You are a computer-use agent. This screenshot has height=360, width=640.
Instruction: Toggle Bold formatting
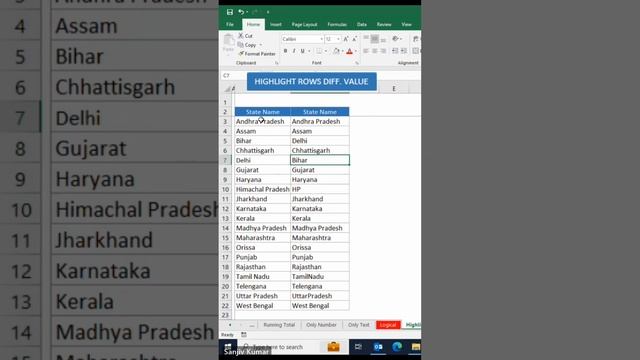pyautogui.click(x=285, y=51)
